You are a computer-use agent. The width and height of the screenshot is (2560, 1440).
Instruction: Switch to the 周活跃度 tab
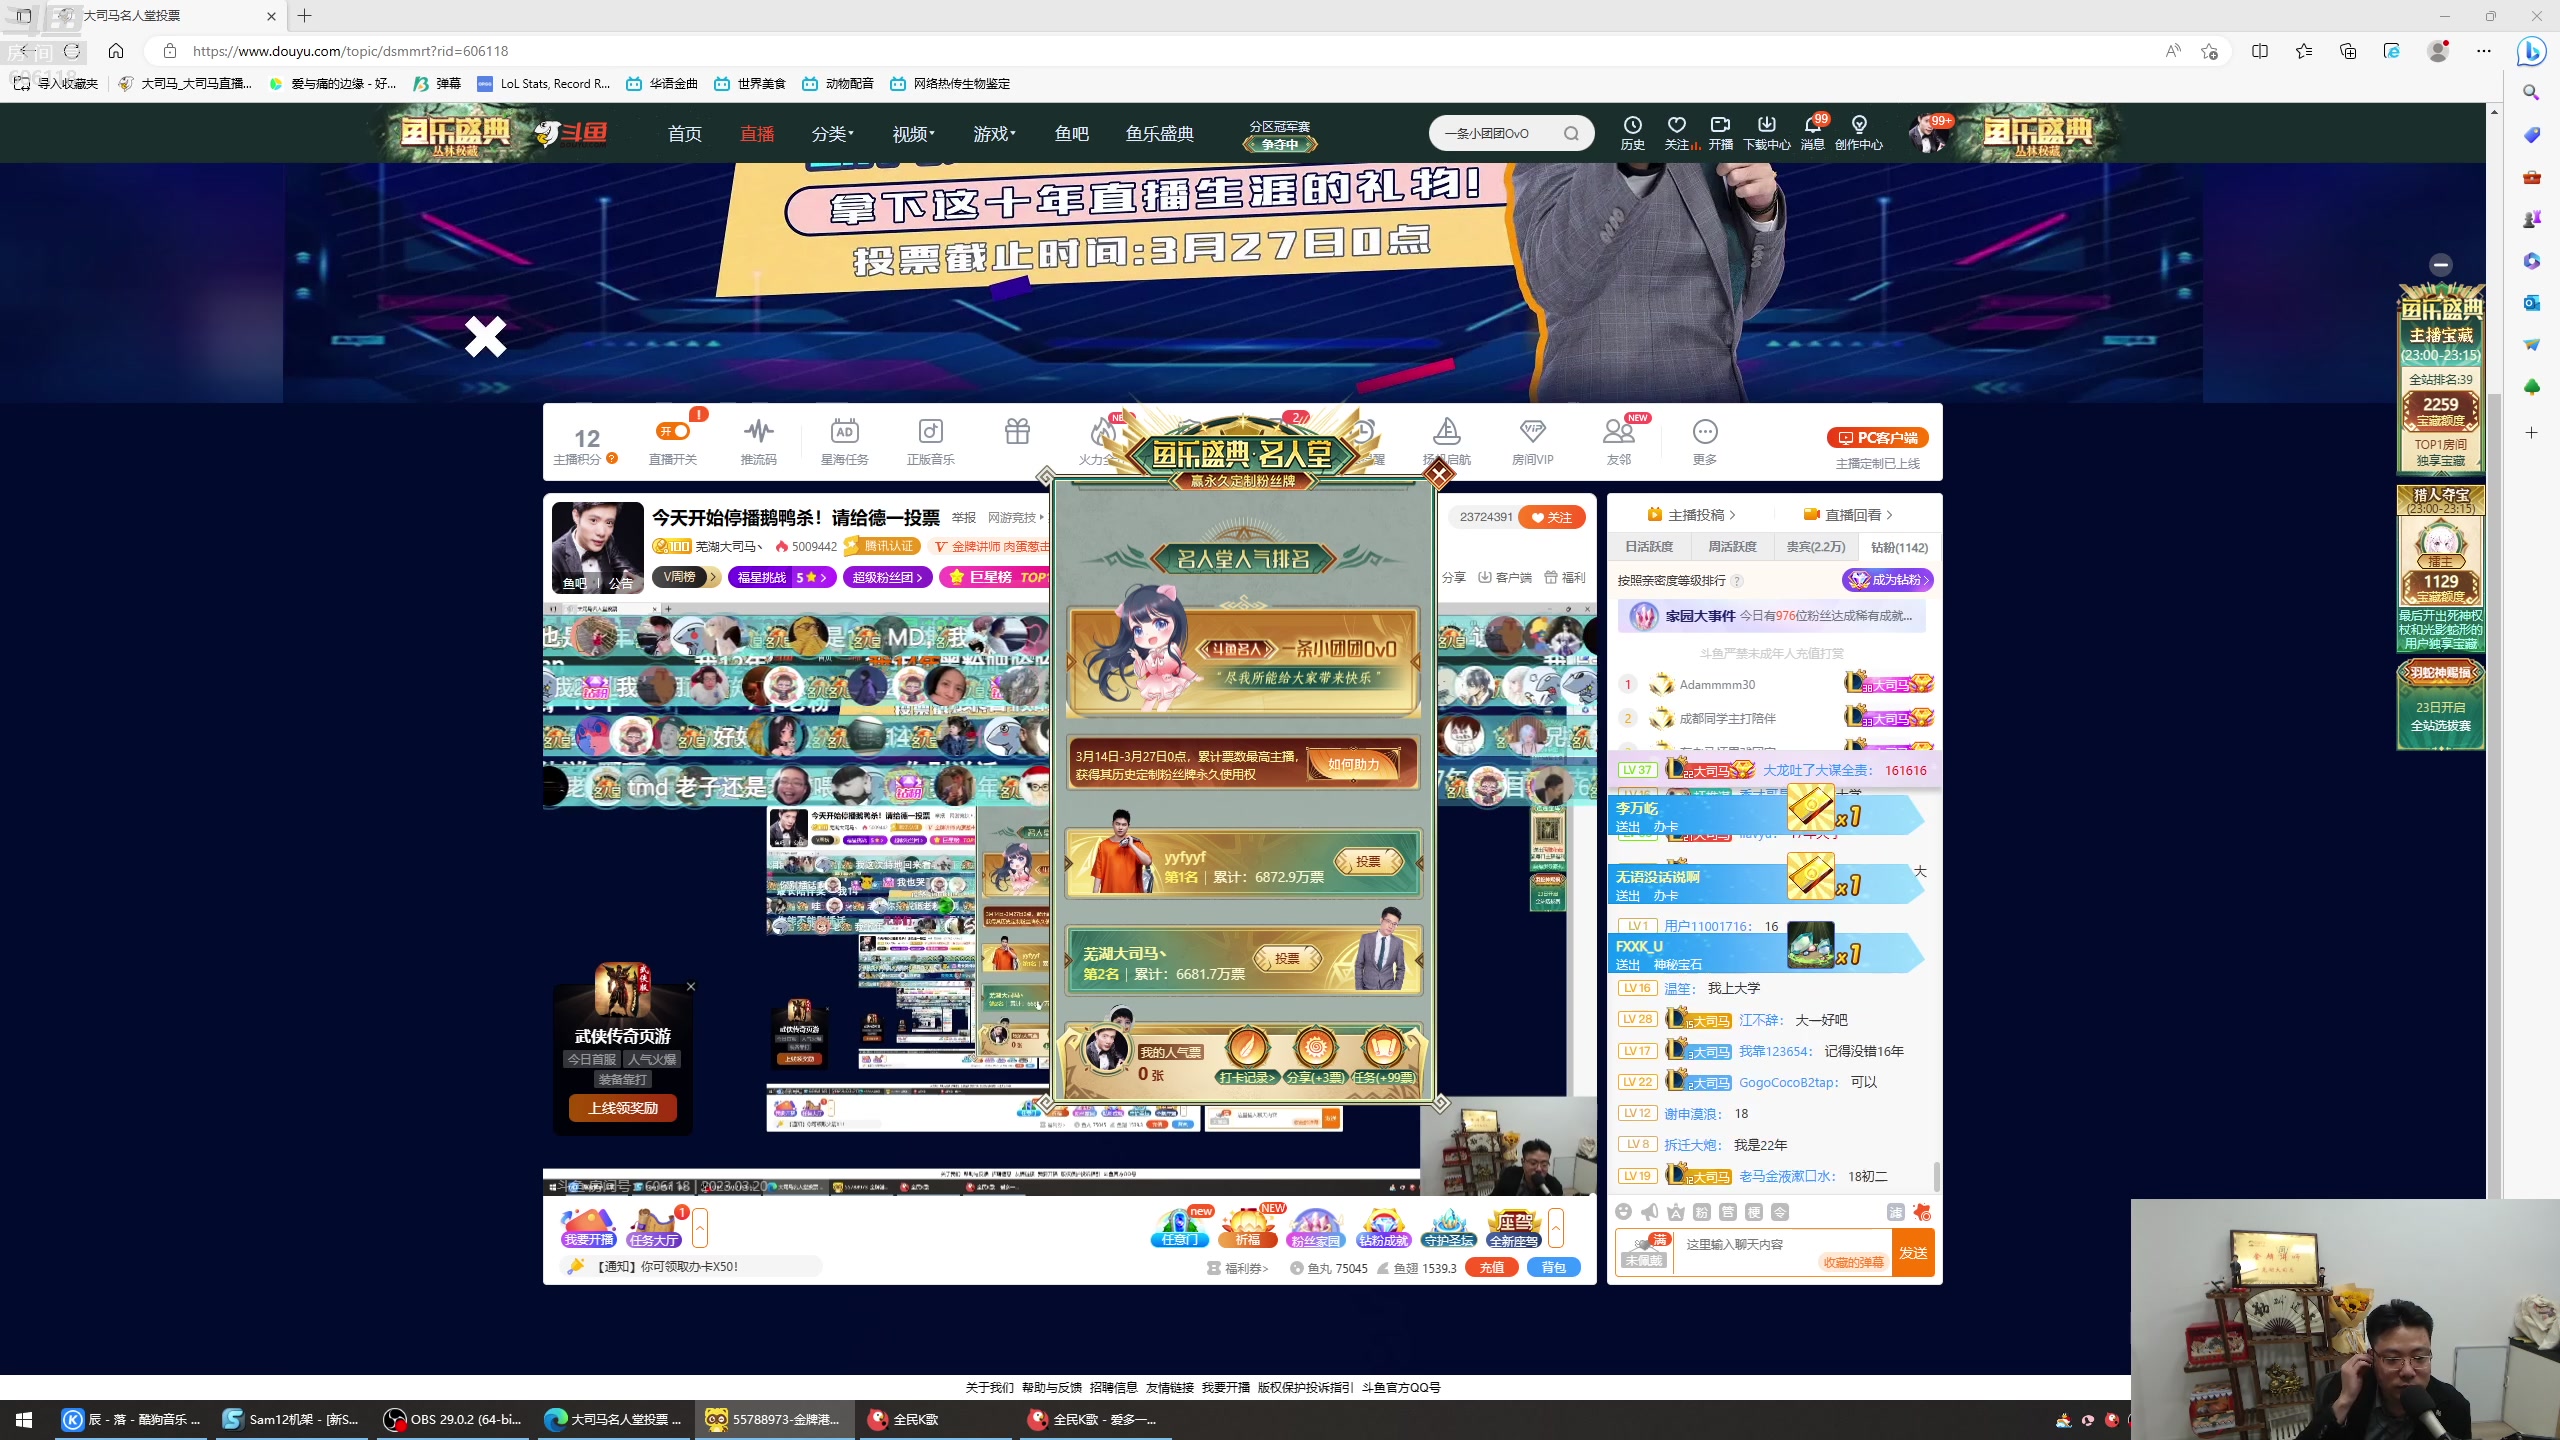coord(1732,547)
